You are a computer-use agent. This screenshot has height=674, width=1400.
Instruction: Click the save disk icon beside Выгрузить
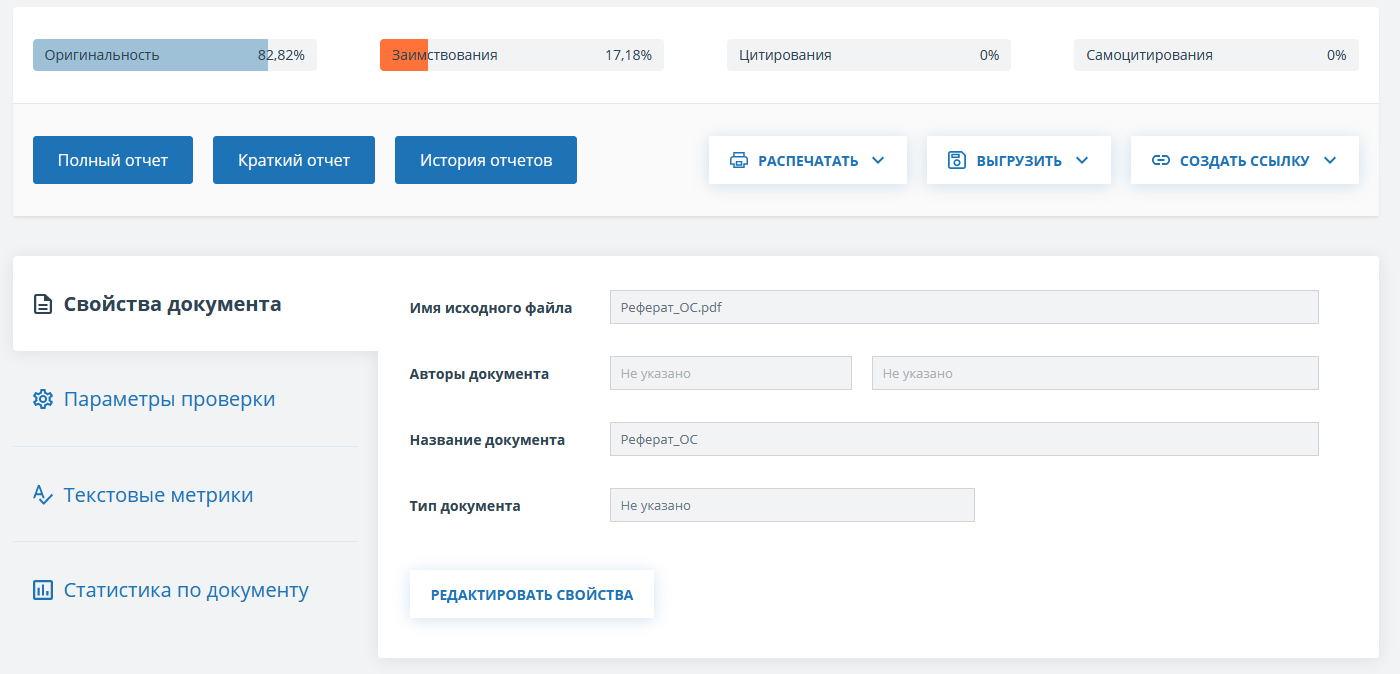coord(957,160)
